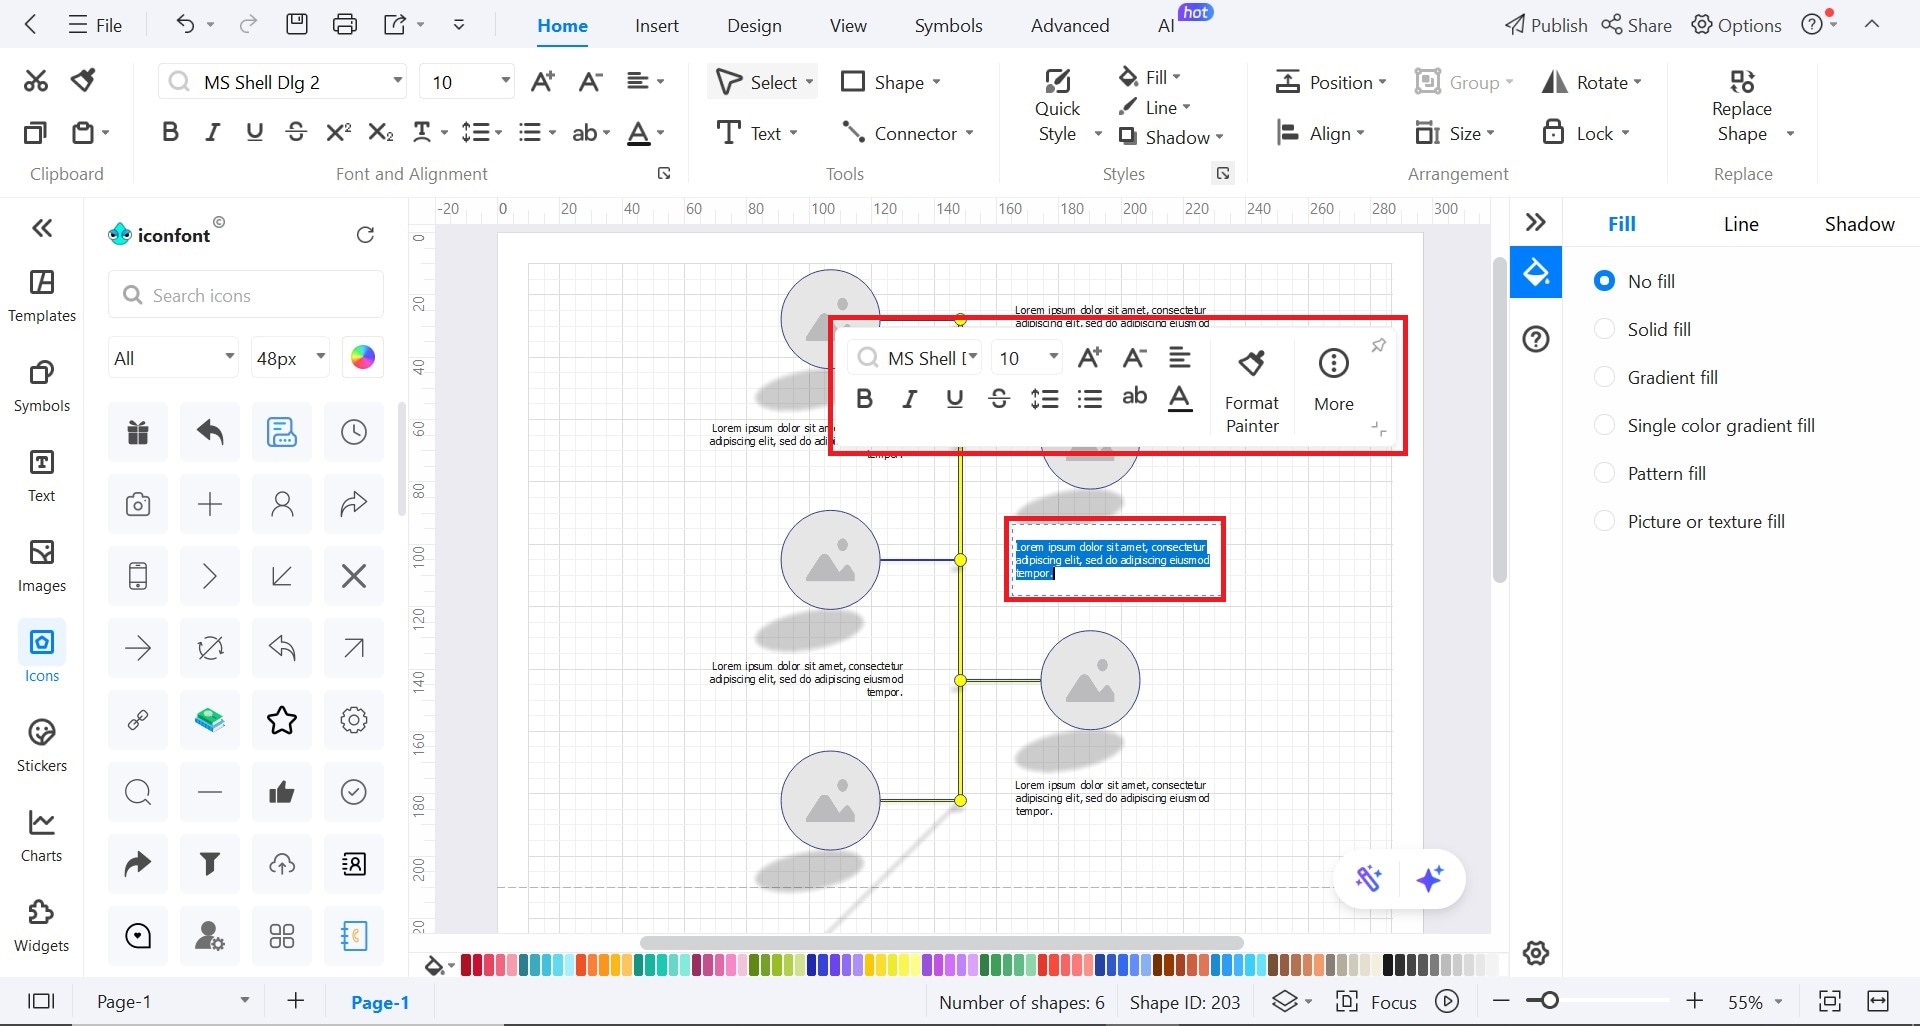Open the AI sparkle assistant button
Viewport: 1920px width, 1026px height.
1431,879
